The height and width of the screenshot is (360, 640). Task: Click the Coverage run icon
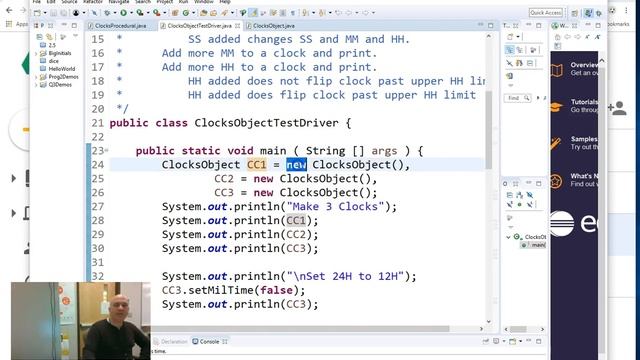[140, 13]
